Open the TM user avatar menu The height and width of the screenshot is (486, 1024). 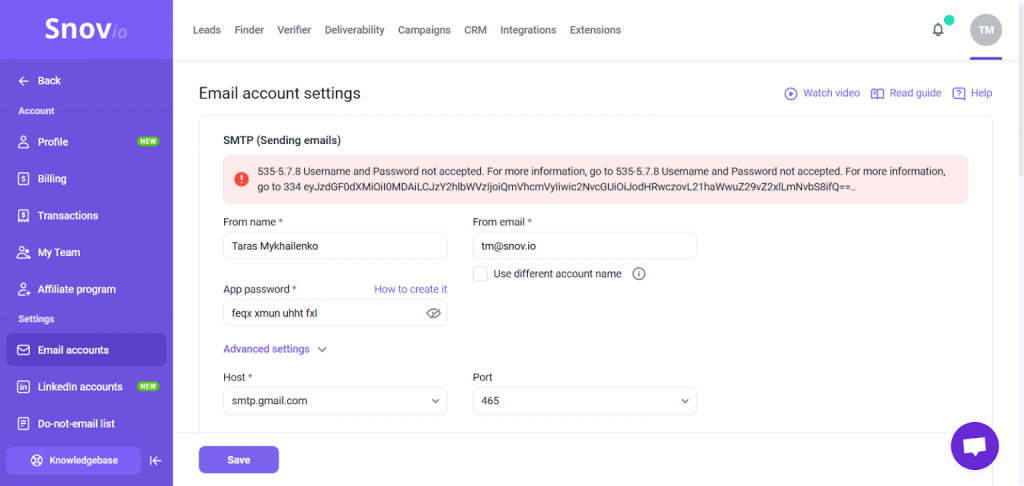[985, 30]
